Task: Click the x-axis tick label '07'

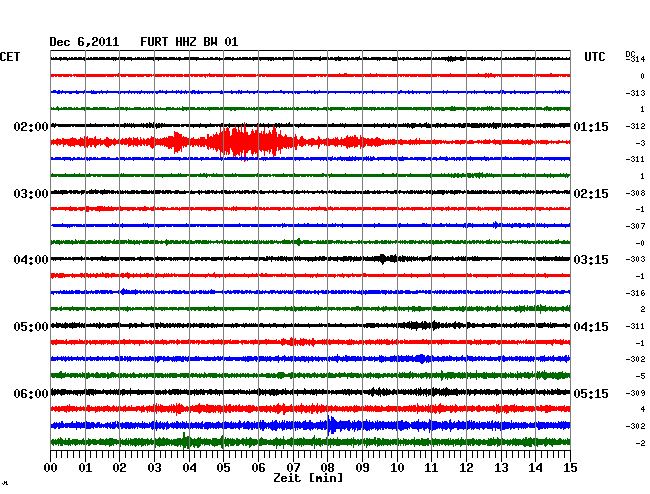Action: 293,468
